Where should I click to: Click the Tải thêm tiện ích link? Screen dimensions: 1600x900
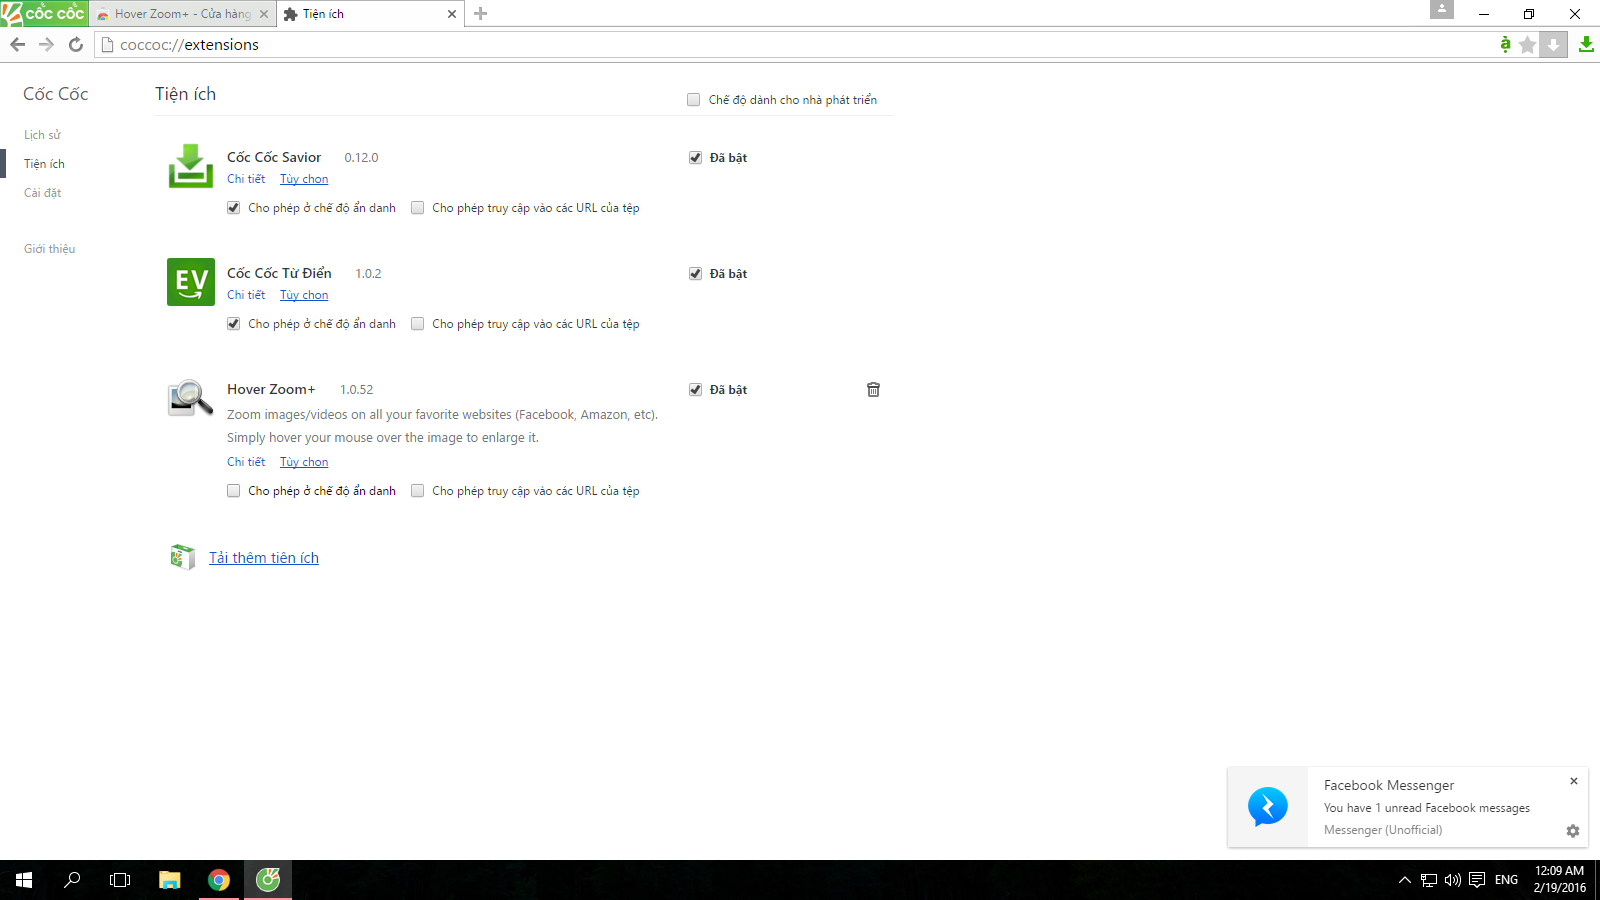264,558
